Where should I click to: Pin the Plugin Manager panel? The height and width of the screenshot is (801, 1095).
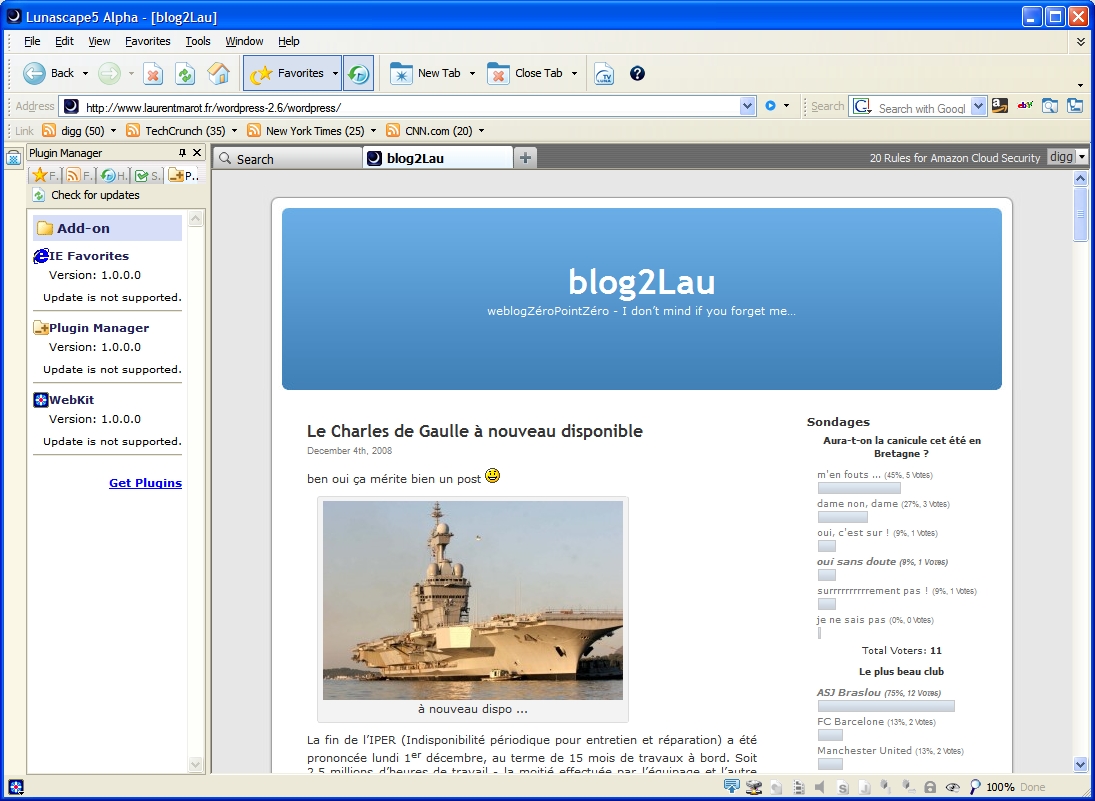(182, 153)
